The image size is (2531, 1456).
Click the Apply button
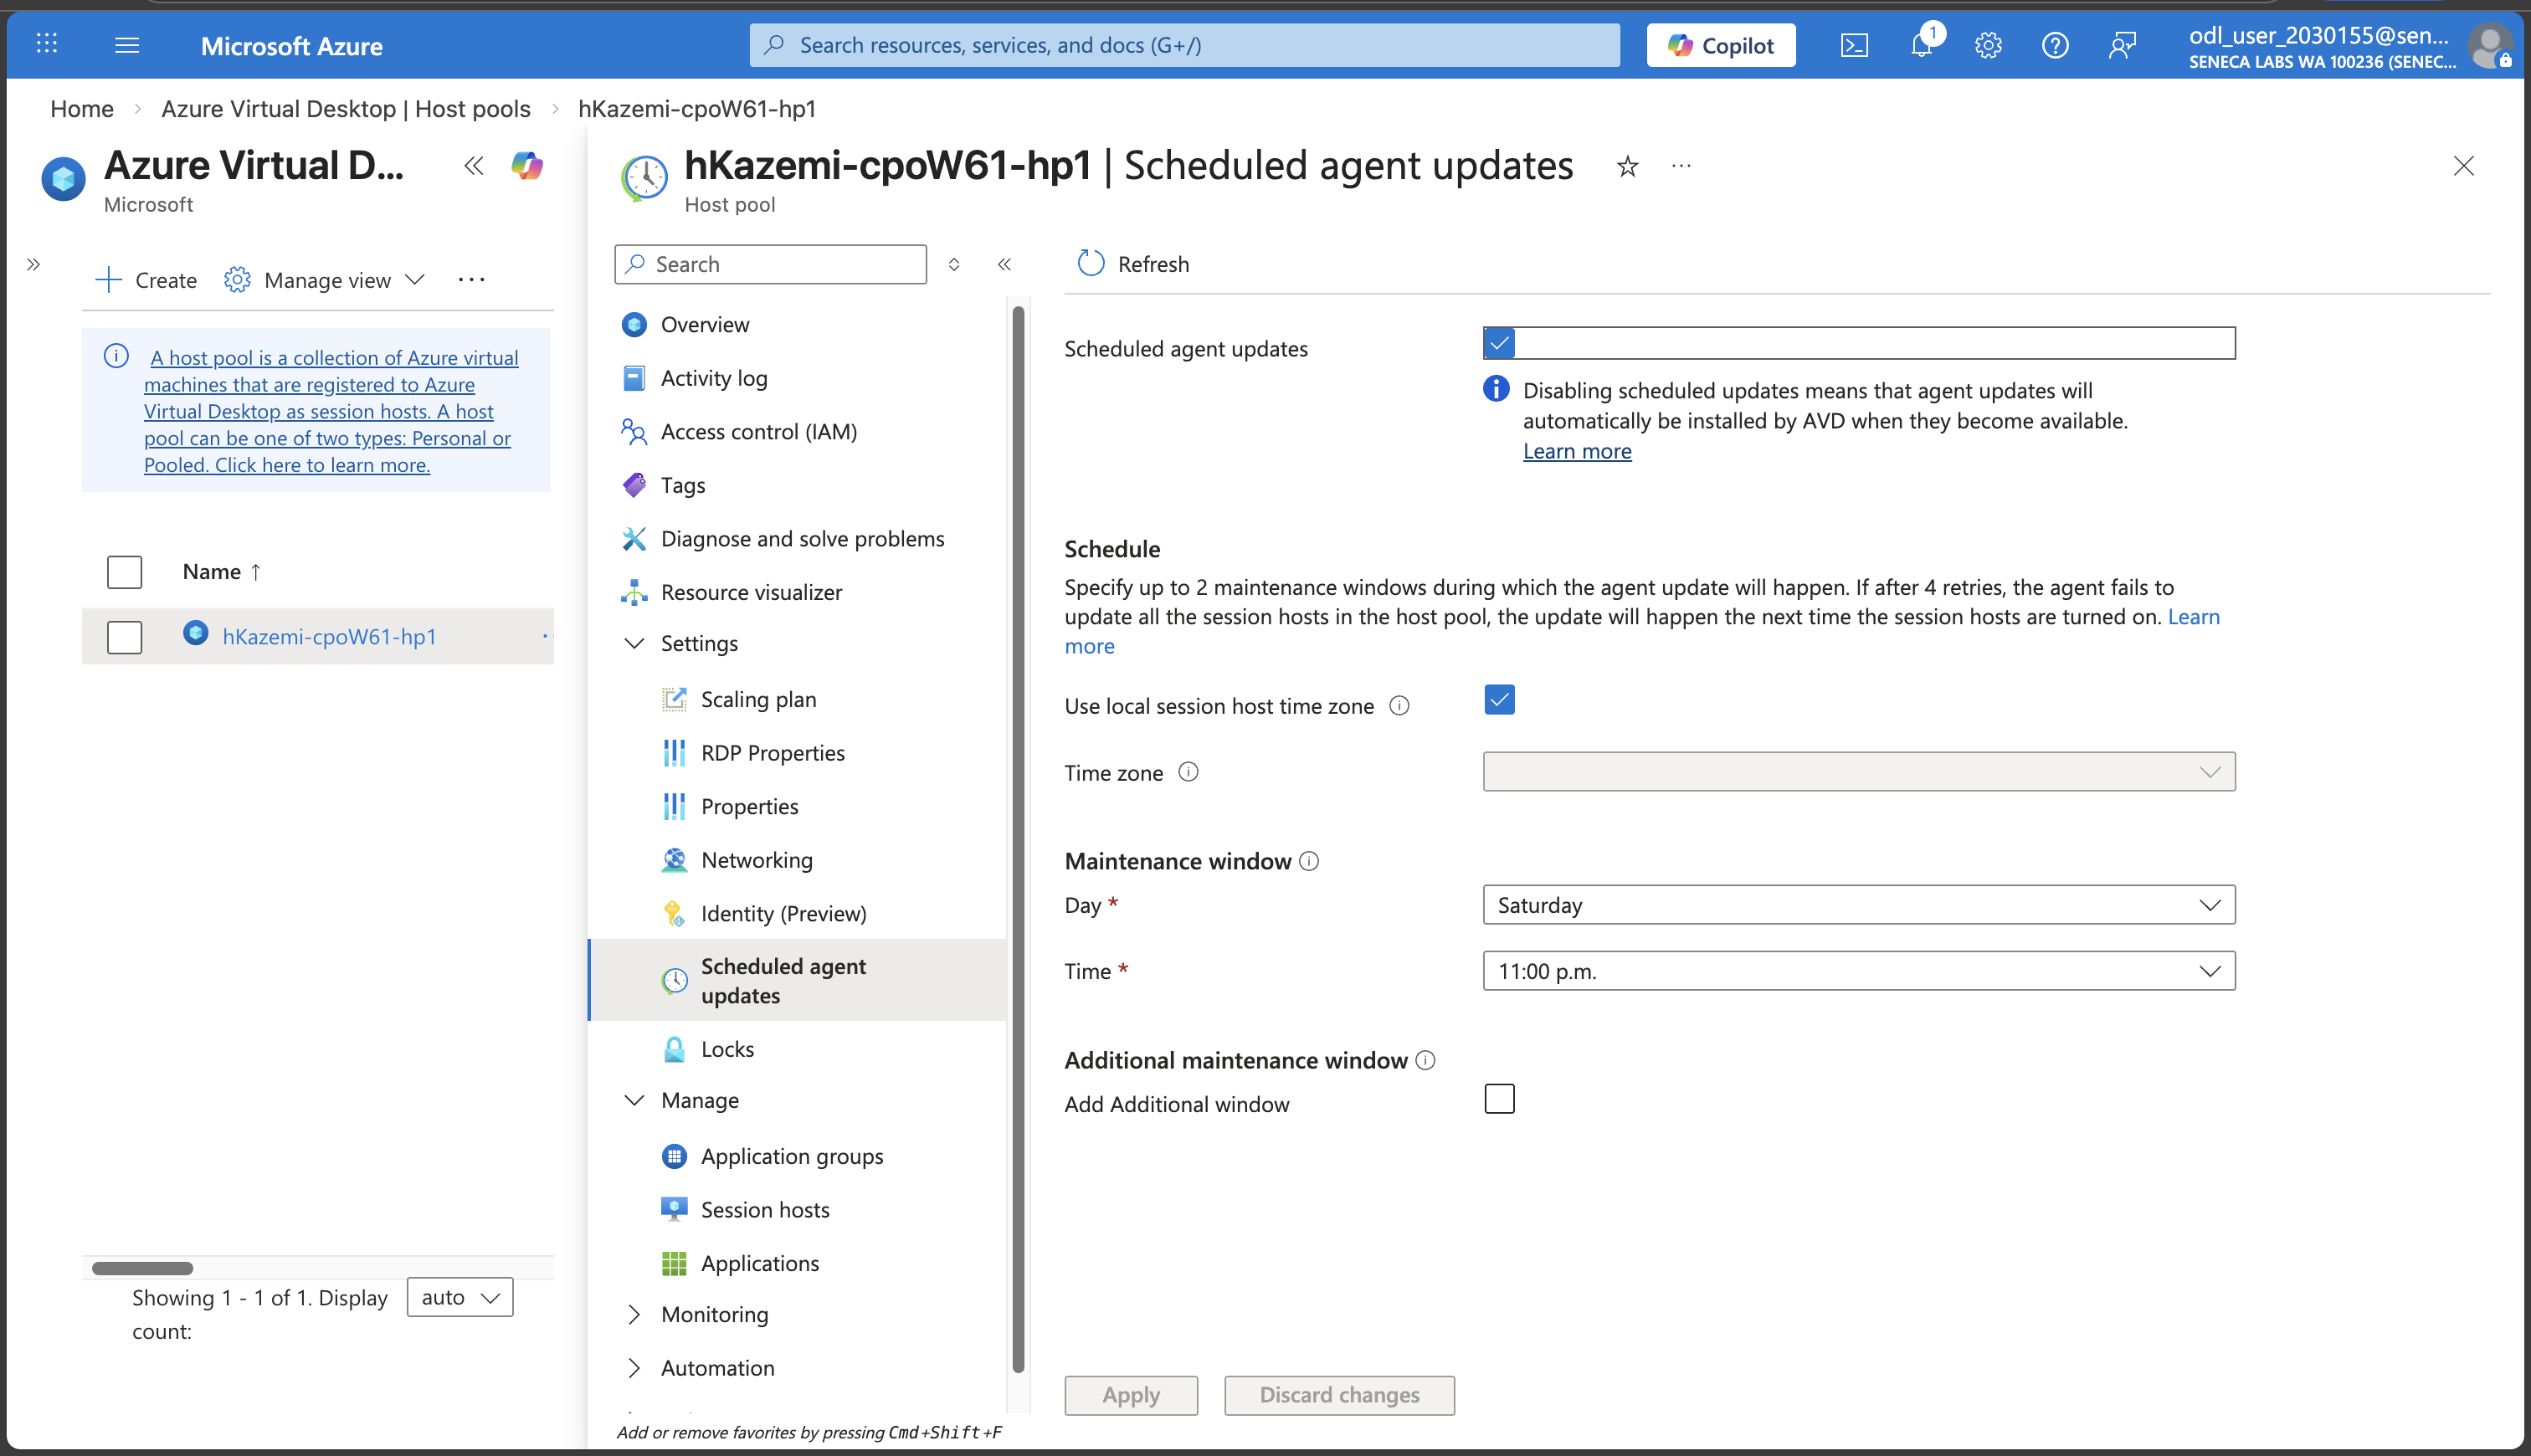pos(1131,1395)
